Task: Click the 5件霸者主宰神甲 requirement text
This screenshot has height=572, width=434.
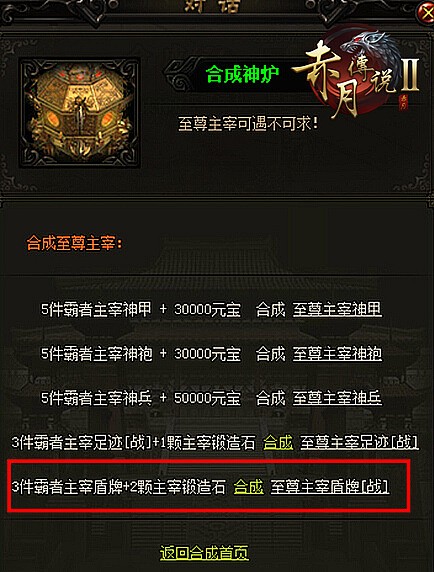Action: coord(96,309)
